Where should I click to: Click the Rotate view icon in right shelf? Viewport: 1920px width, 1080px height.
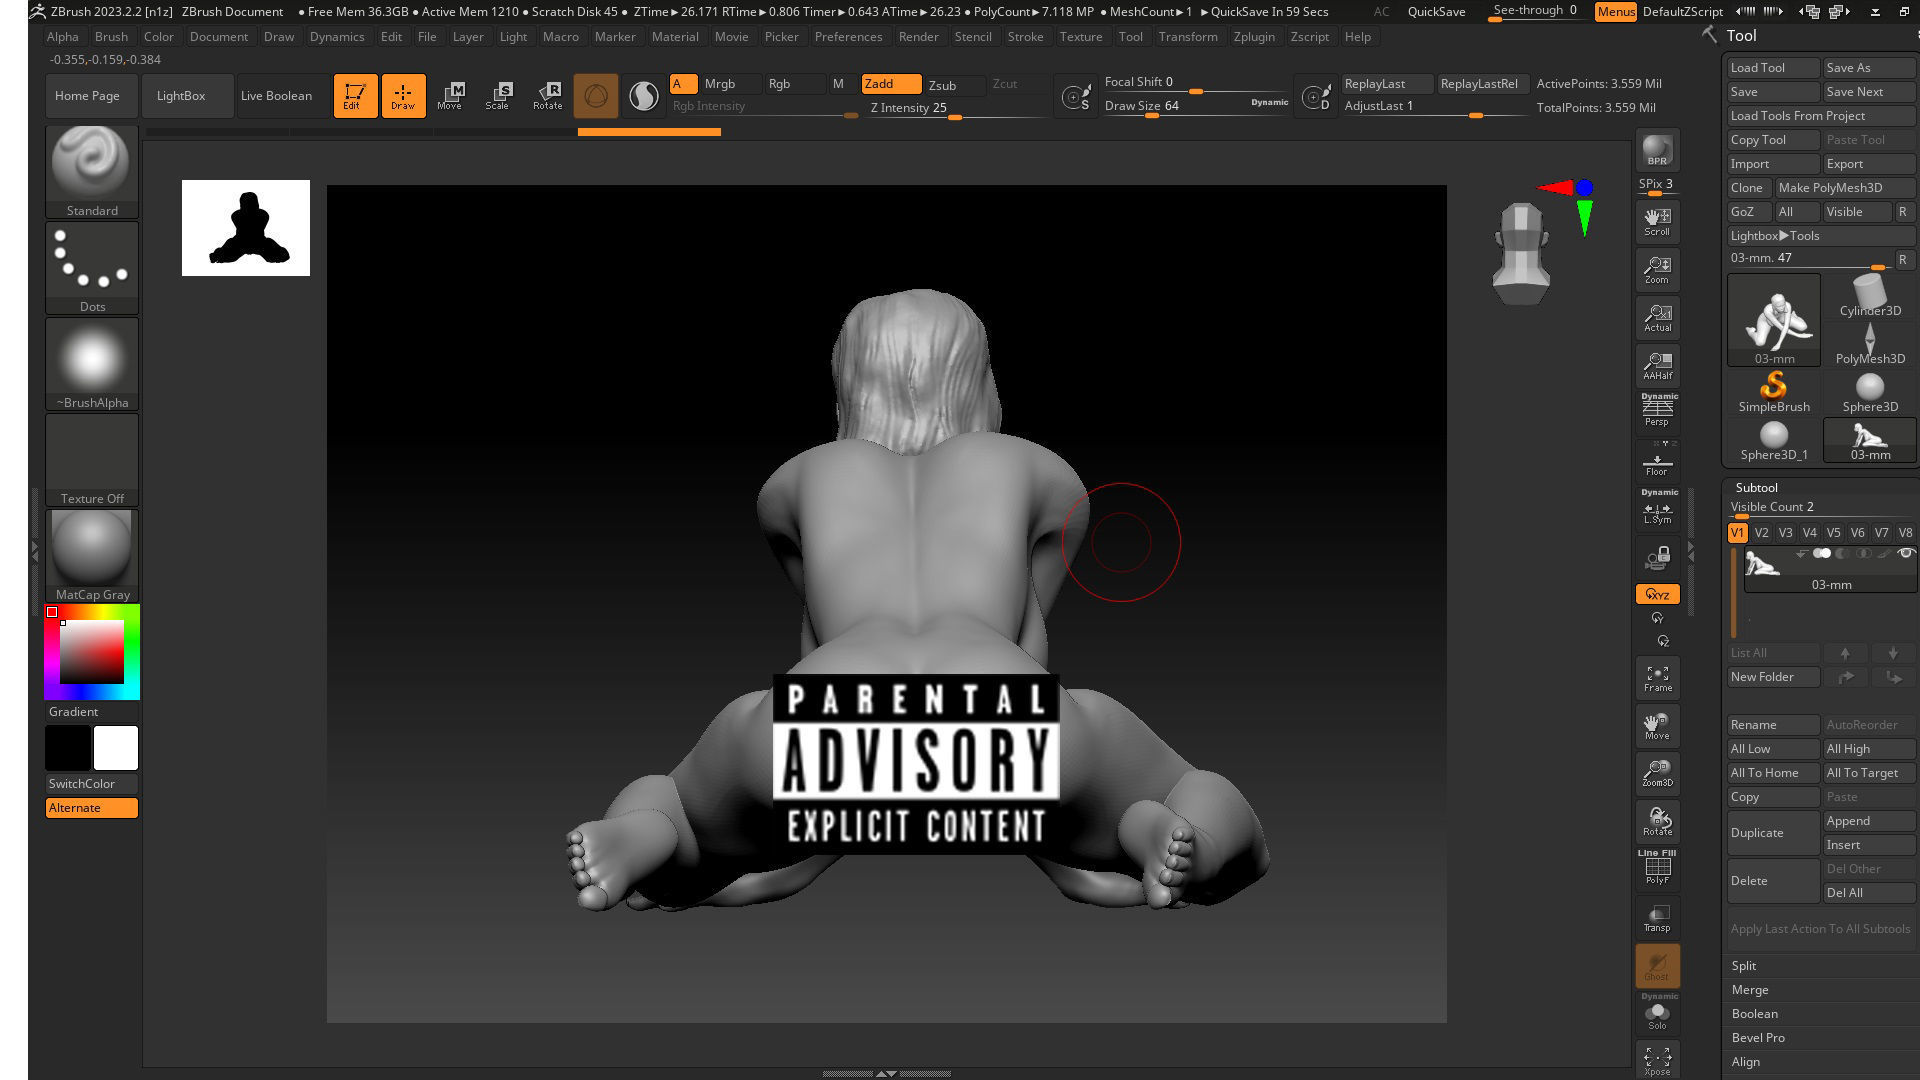tap(1657, 822)
